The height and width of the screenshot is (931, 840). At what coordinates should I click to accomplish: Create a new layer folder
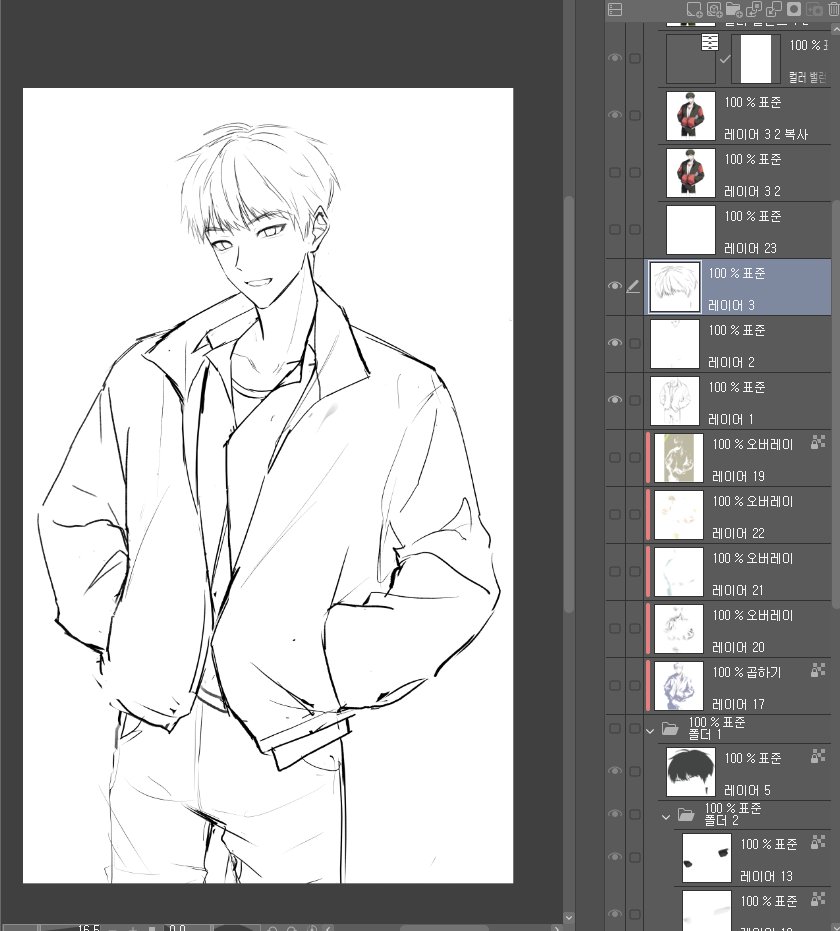734,10
